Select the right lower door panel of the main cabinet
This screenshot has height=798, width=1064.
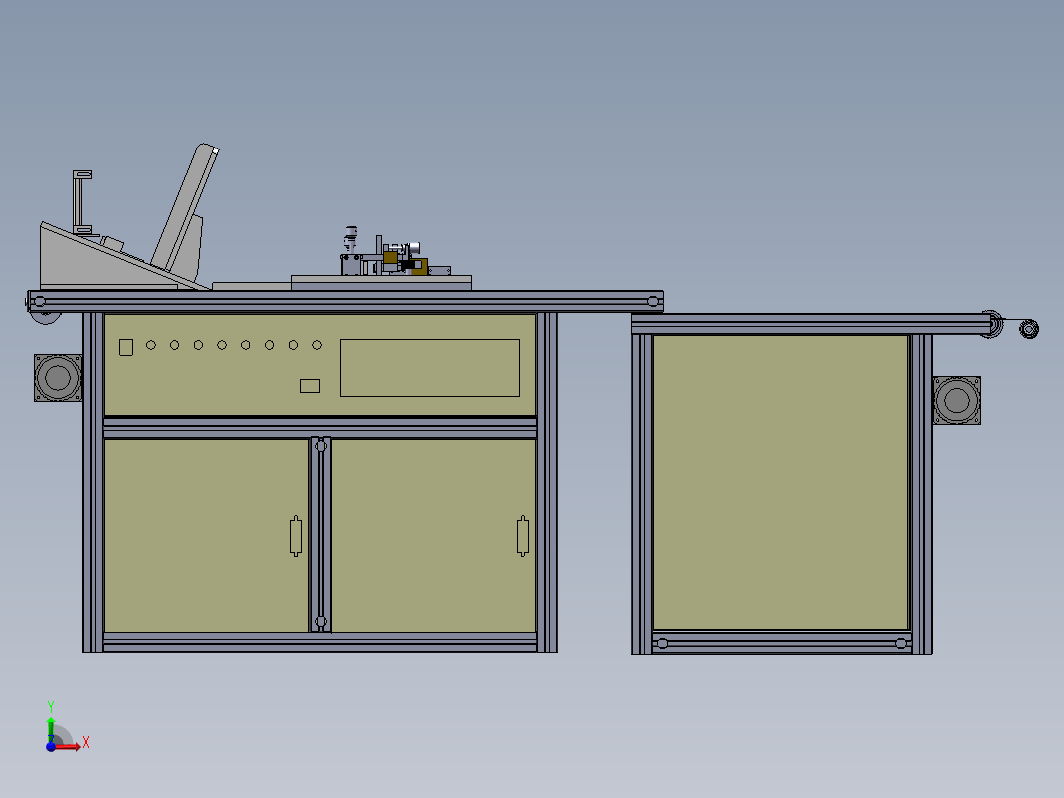click(x=434, y=536)
